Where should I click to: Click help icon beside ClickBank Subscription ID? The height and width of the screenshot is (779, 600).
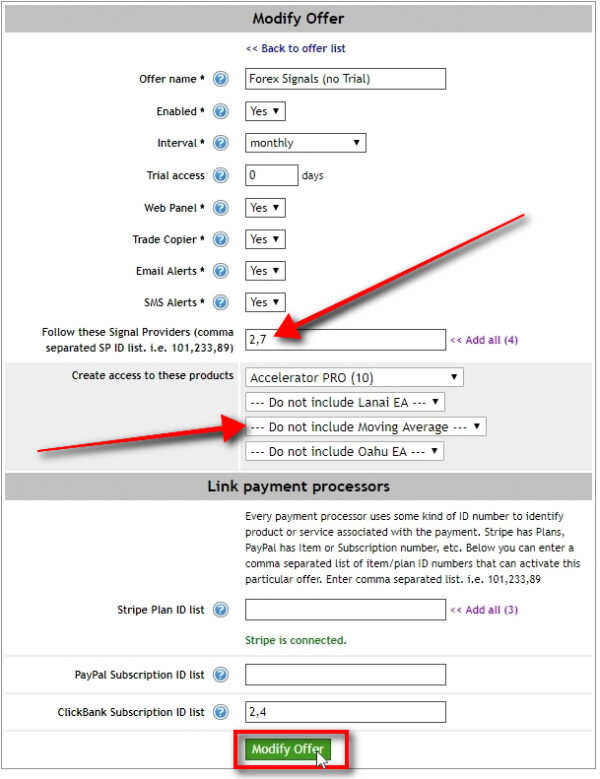point(221,712)
